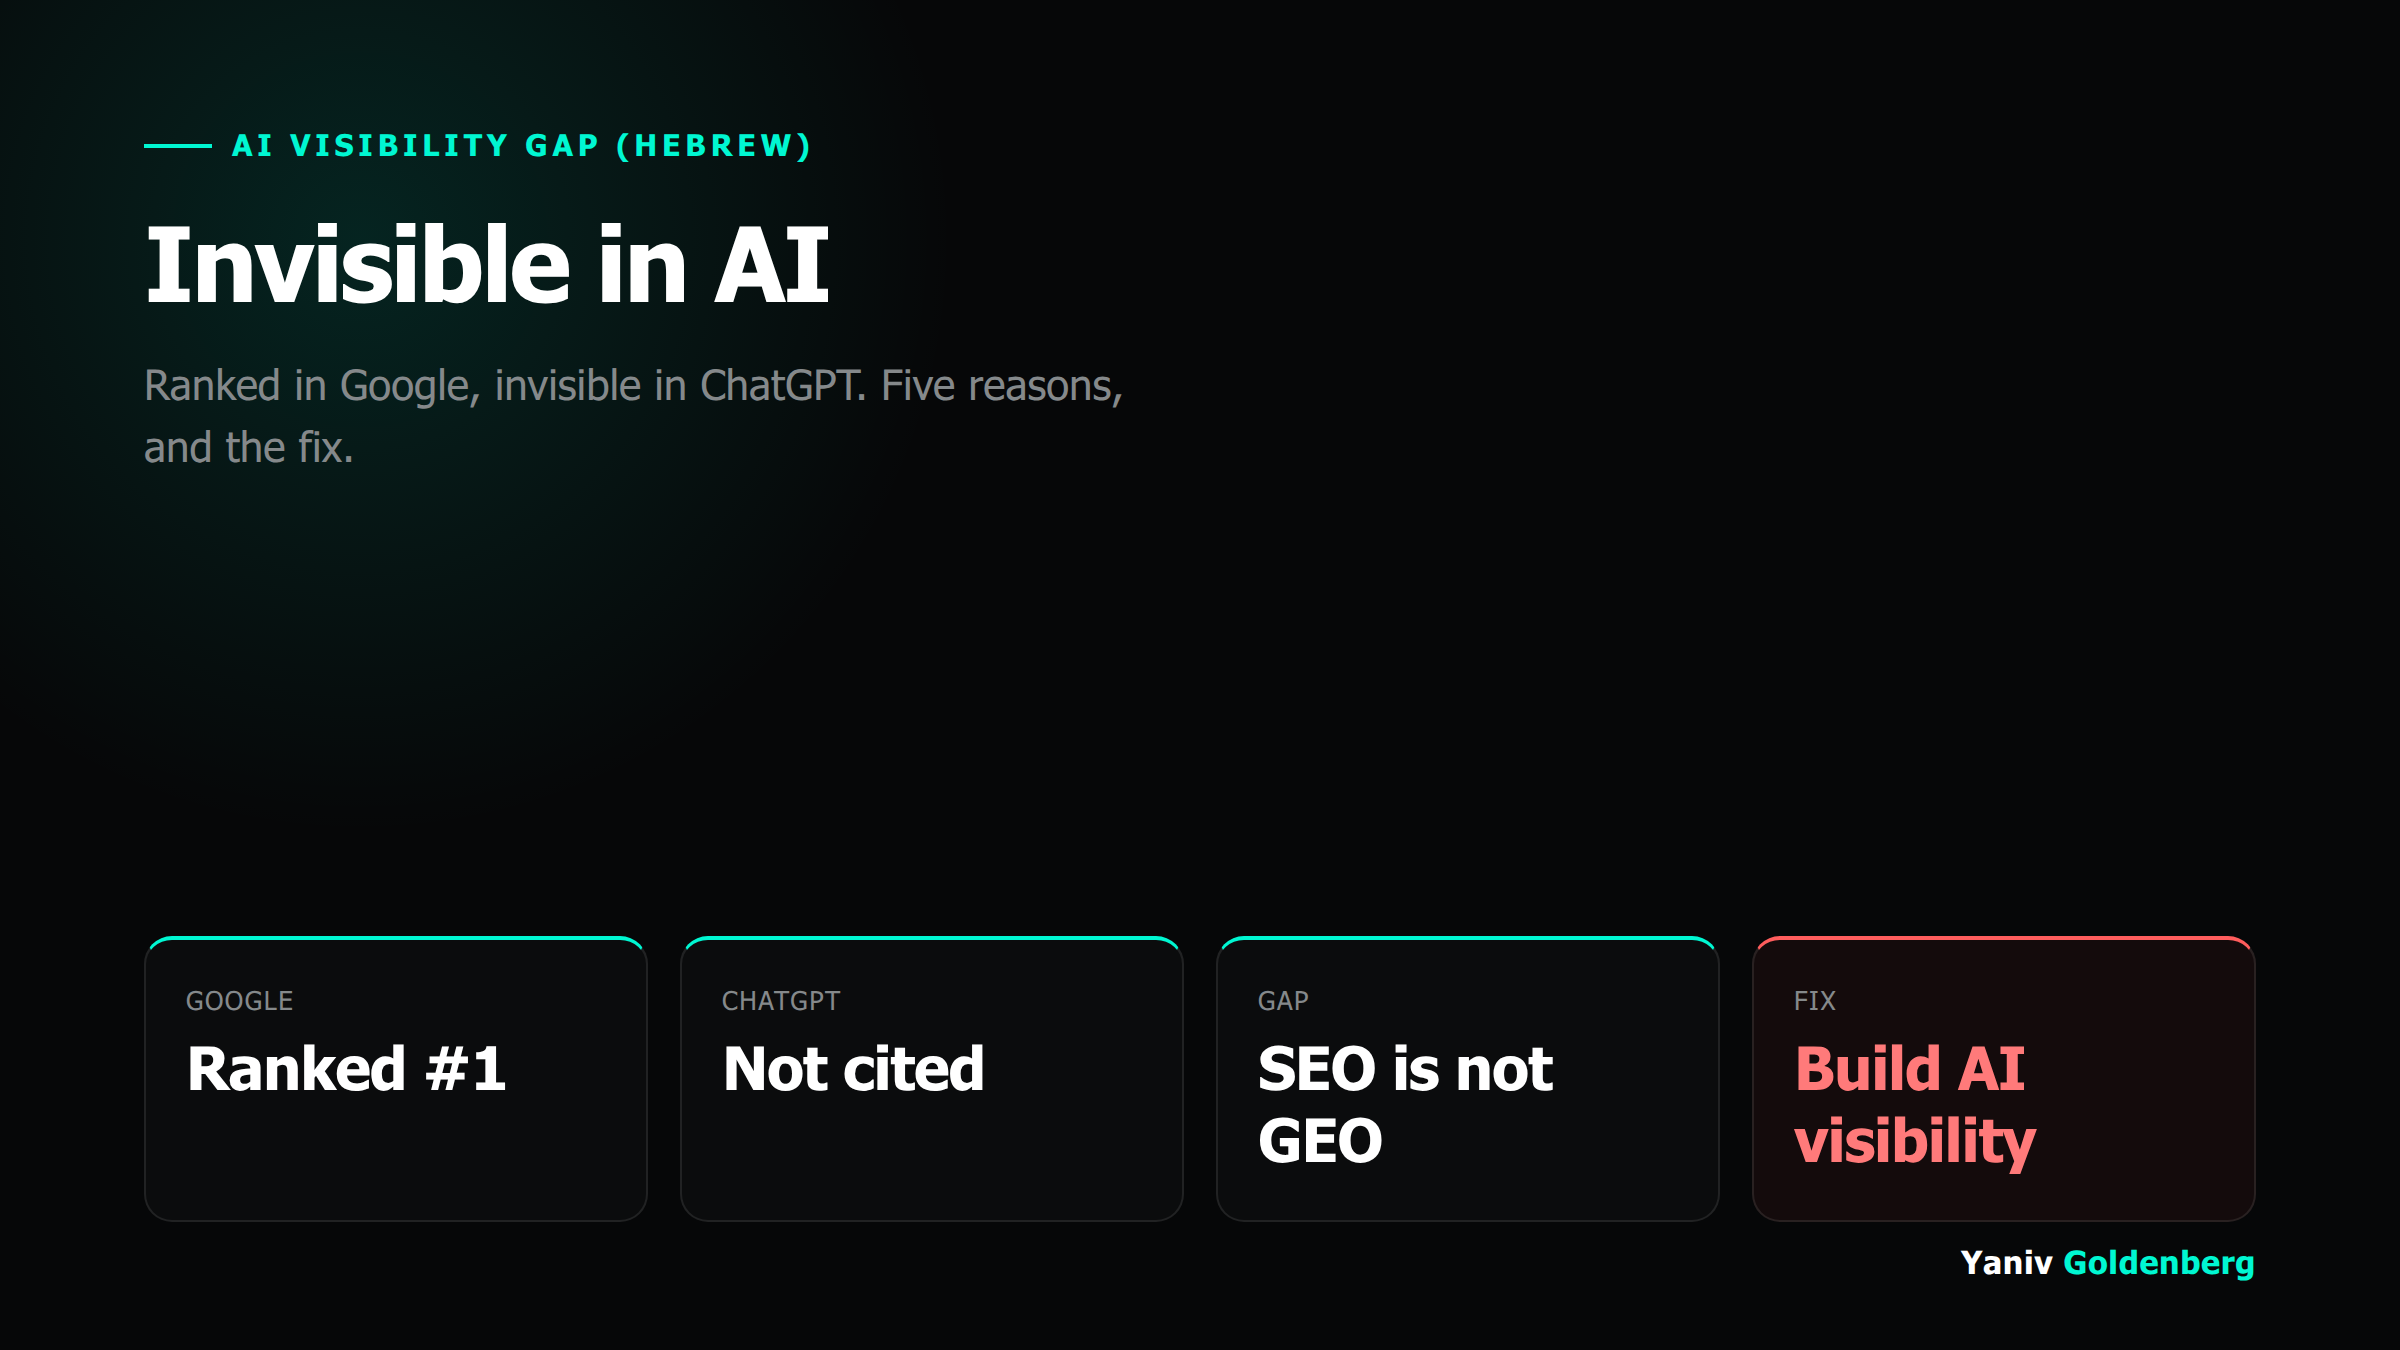Open the red FIX card
2400x1350 pixels.
click(x=2004, y=1079)
